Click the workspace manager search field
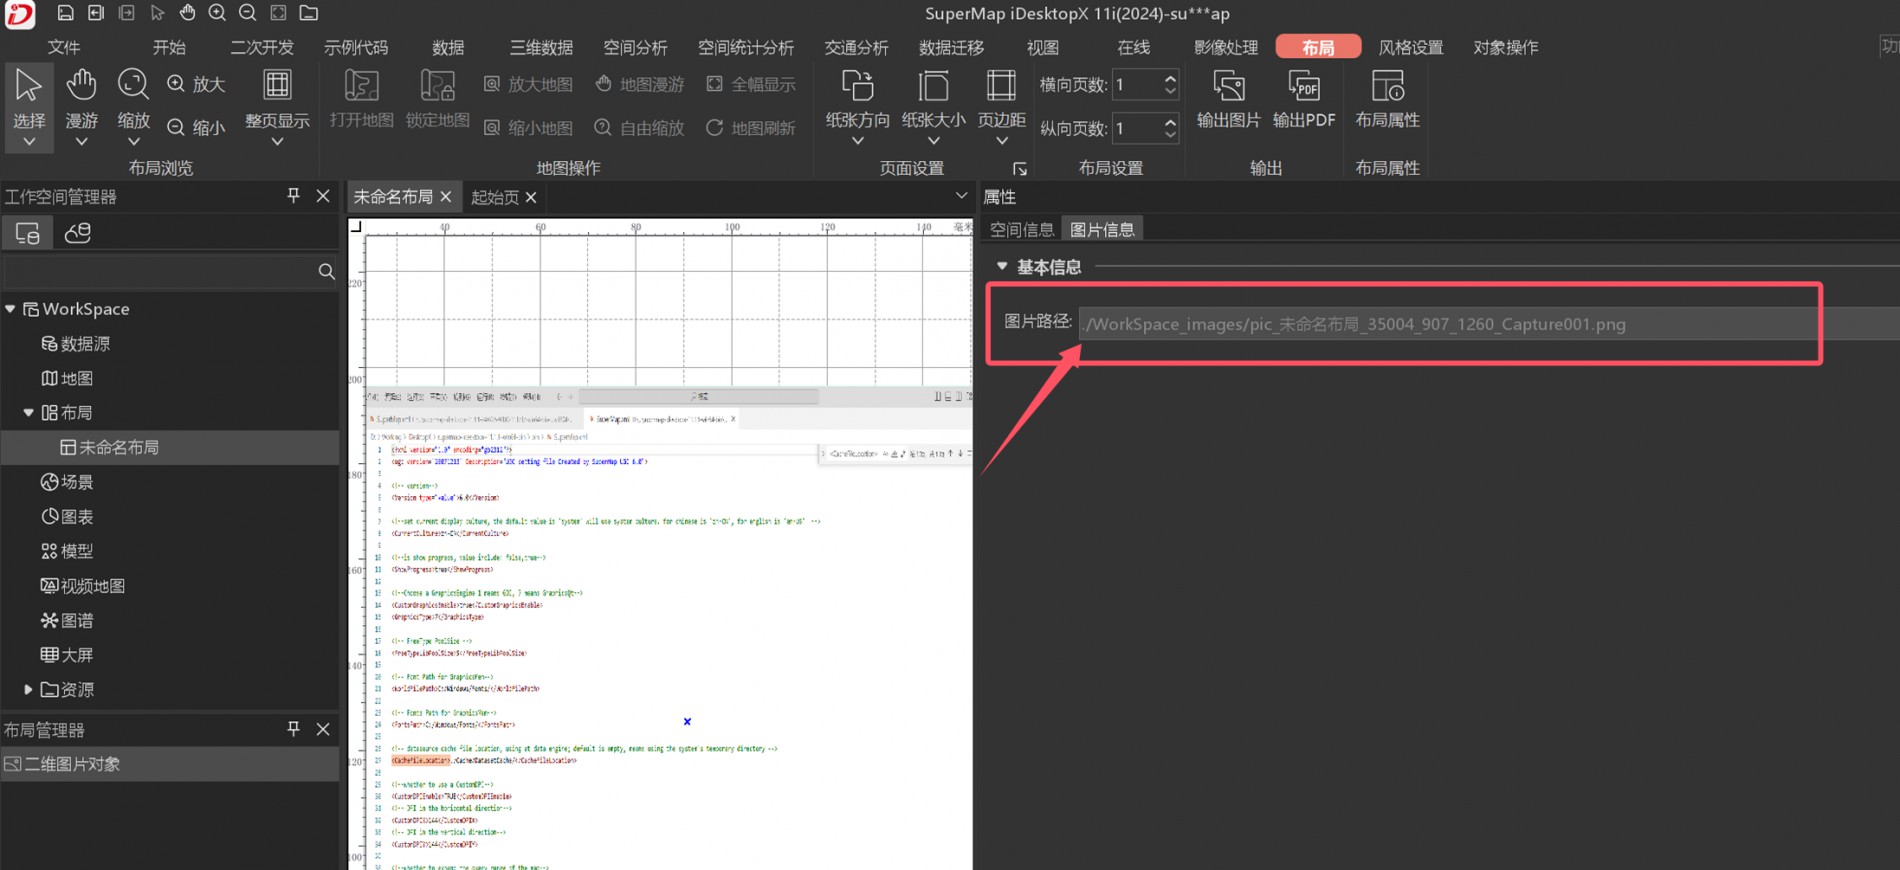The image size is (1900, 870). click(160, 271)
